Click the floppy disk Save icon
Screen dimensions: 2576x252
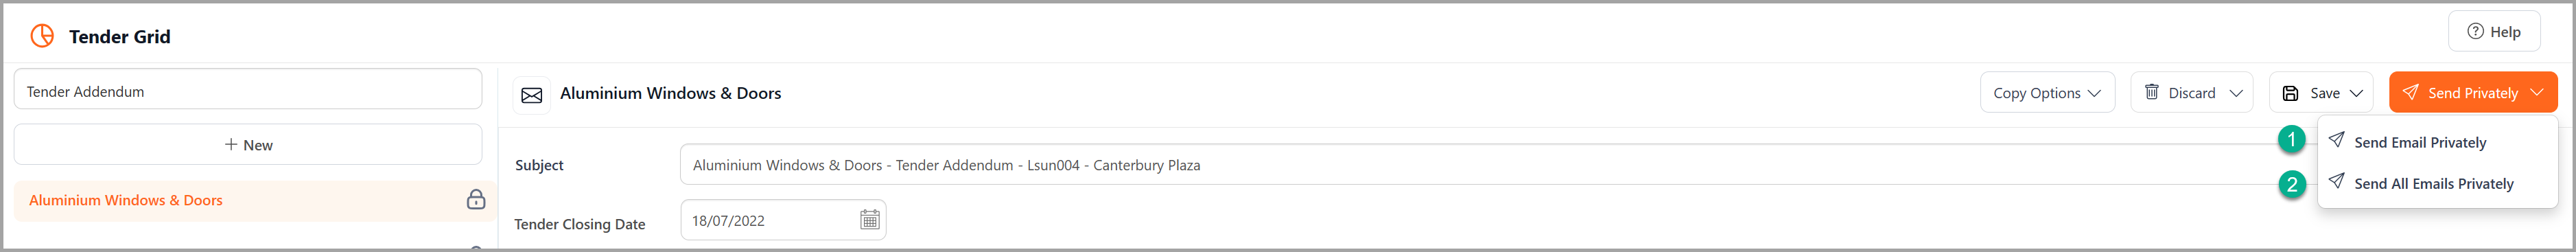2290,93
